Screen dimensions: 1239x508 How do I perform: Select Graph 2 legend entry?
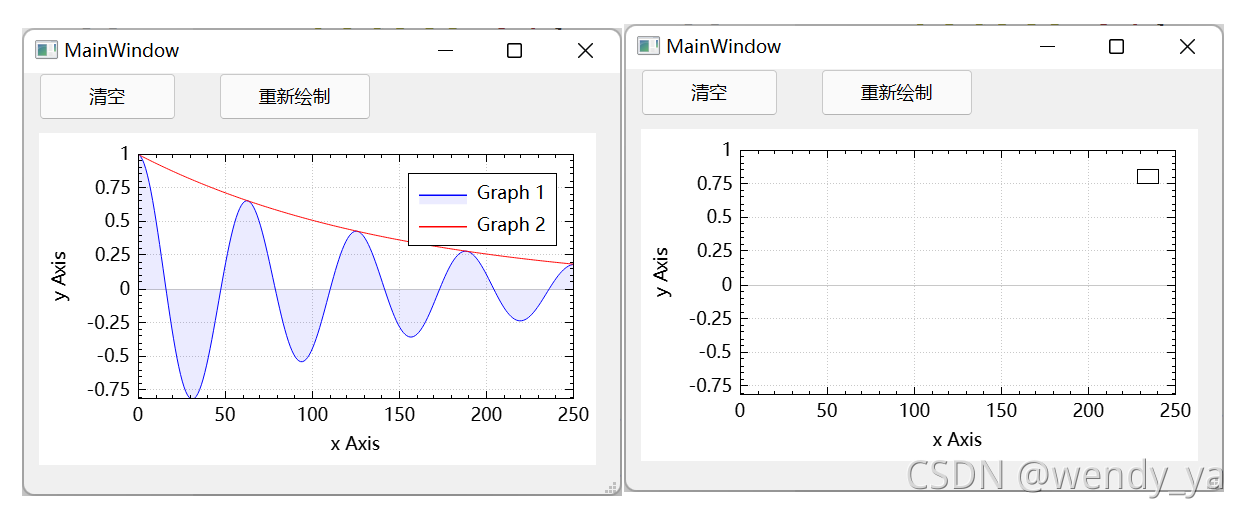tap(481, 225)
